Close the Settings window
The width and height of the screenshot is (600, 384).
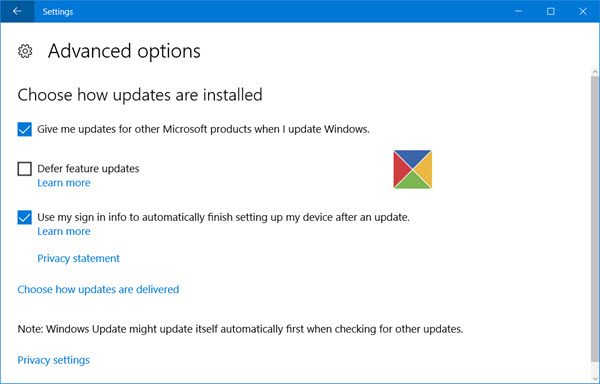(583, 11)
